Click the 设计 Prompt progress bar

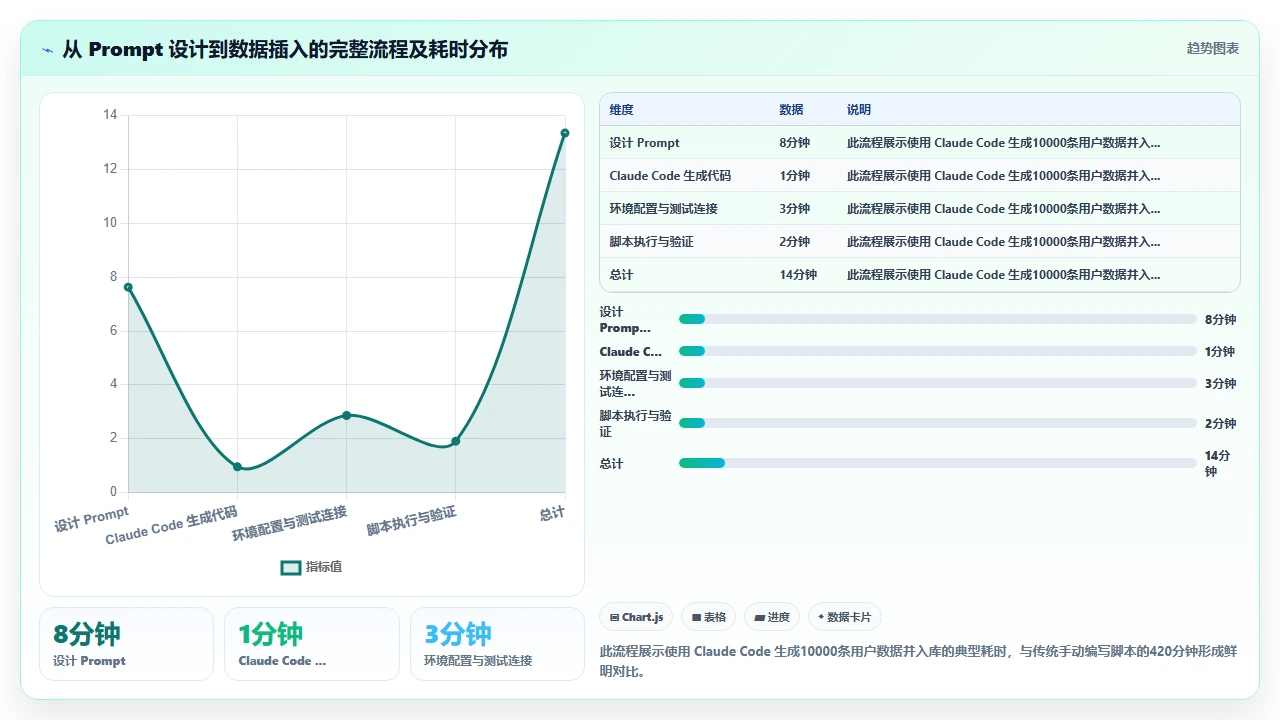[937, 319]
